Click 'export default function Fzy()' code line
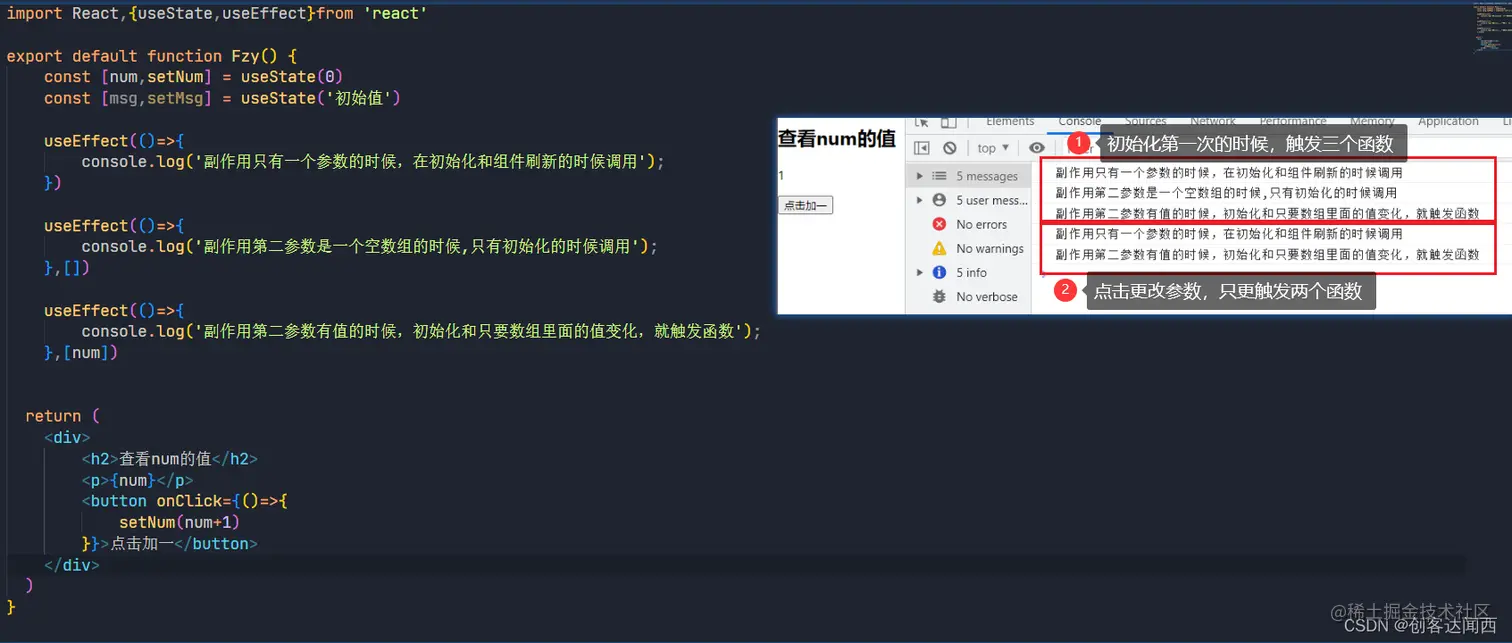 pyautogui.click(x=152, y=56)
